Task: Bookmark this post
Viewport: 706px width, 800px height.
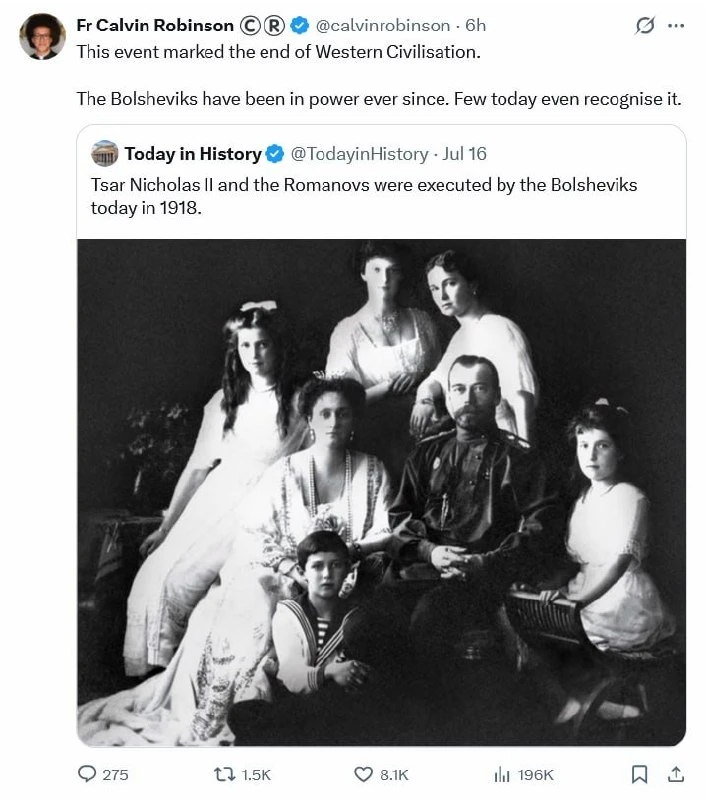Action: tap(639, 774)
